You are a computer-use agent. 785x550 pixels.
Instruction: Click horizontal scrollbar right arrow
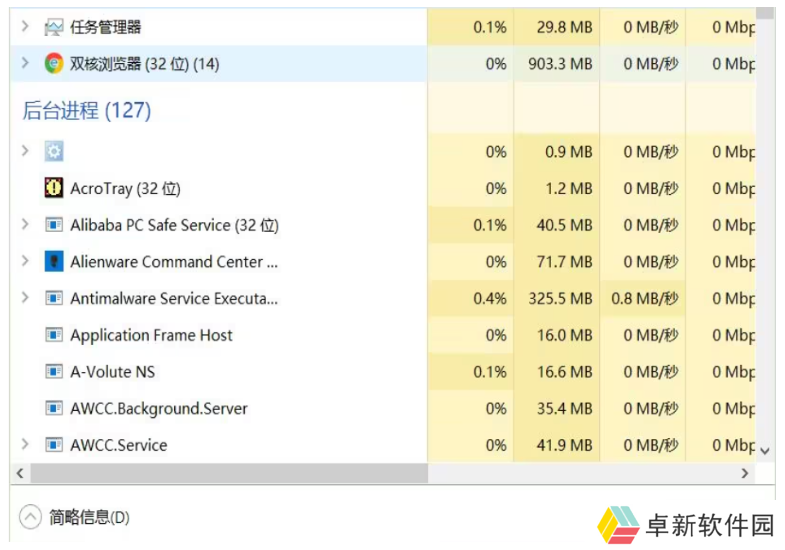click(745, 472)
